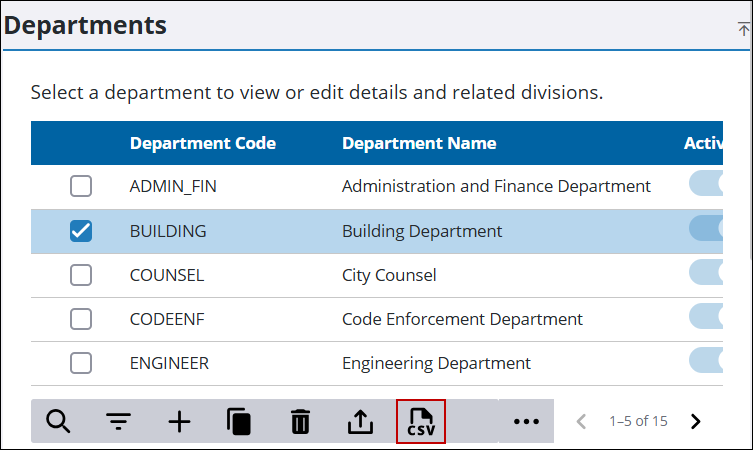Collapse the Departments panel with the top arrow icon
753x450 pixels.
point(744,29)
